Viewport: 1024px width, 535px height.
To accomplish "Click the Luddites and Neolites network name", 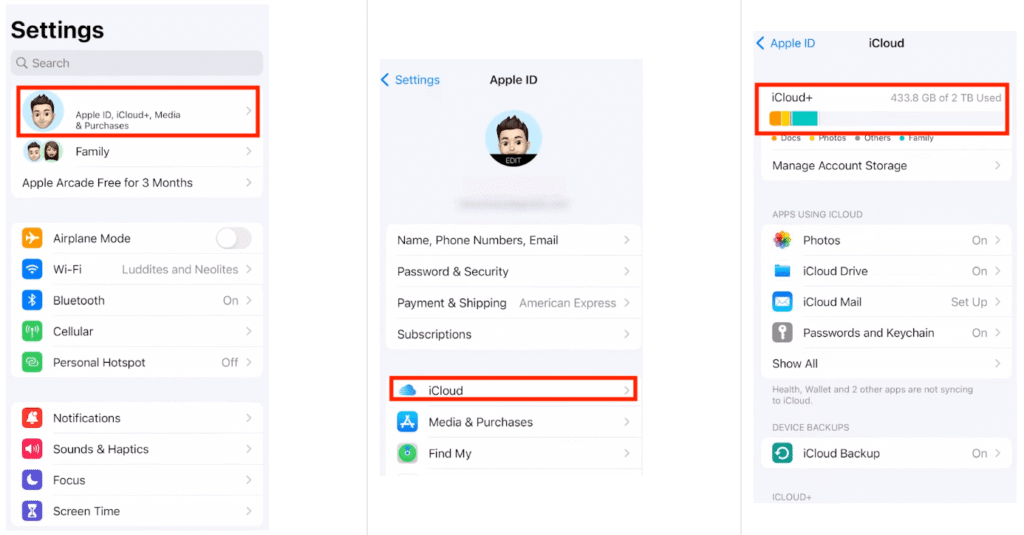I will point(180,269).
